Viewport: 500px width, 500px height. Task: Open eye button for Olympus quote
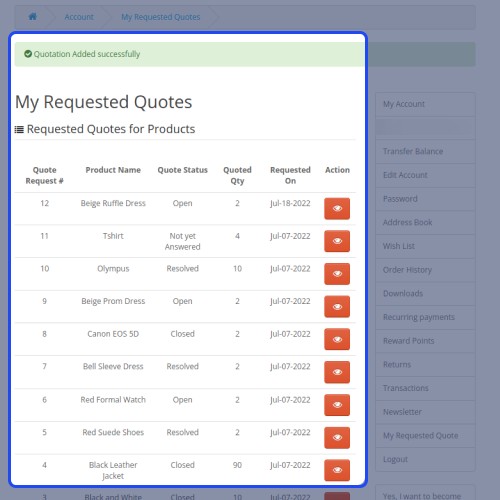[337, 274]
